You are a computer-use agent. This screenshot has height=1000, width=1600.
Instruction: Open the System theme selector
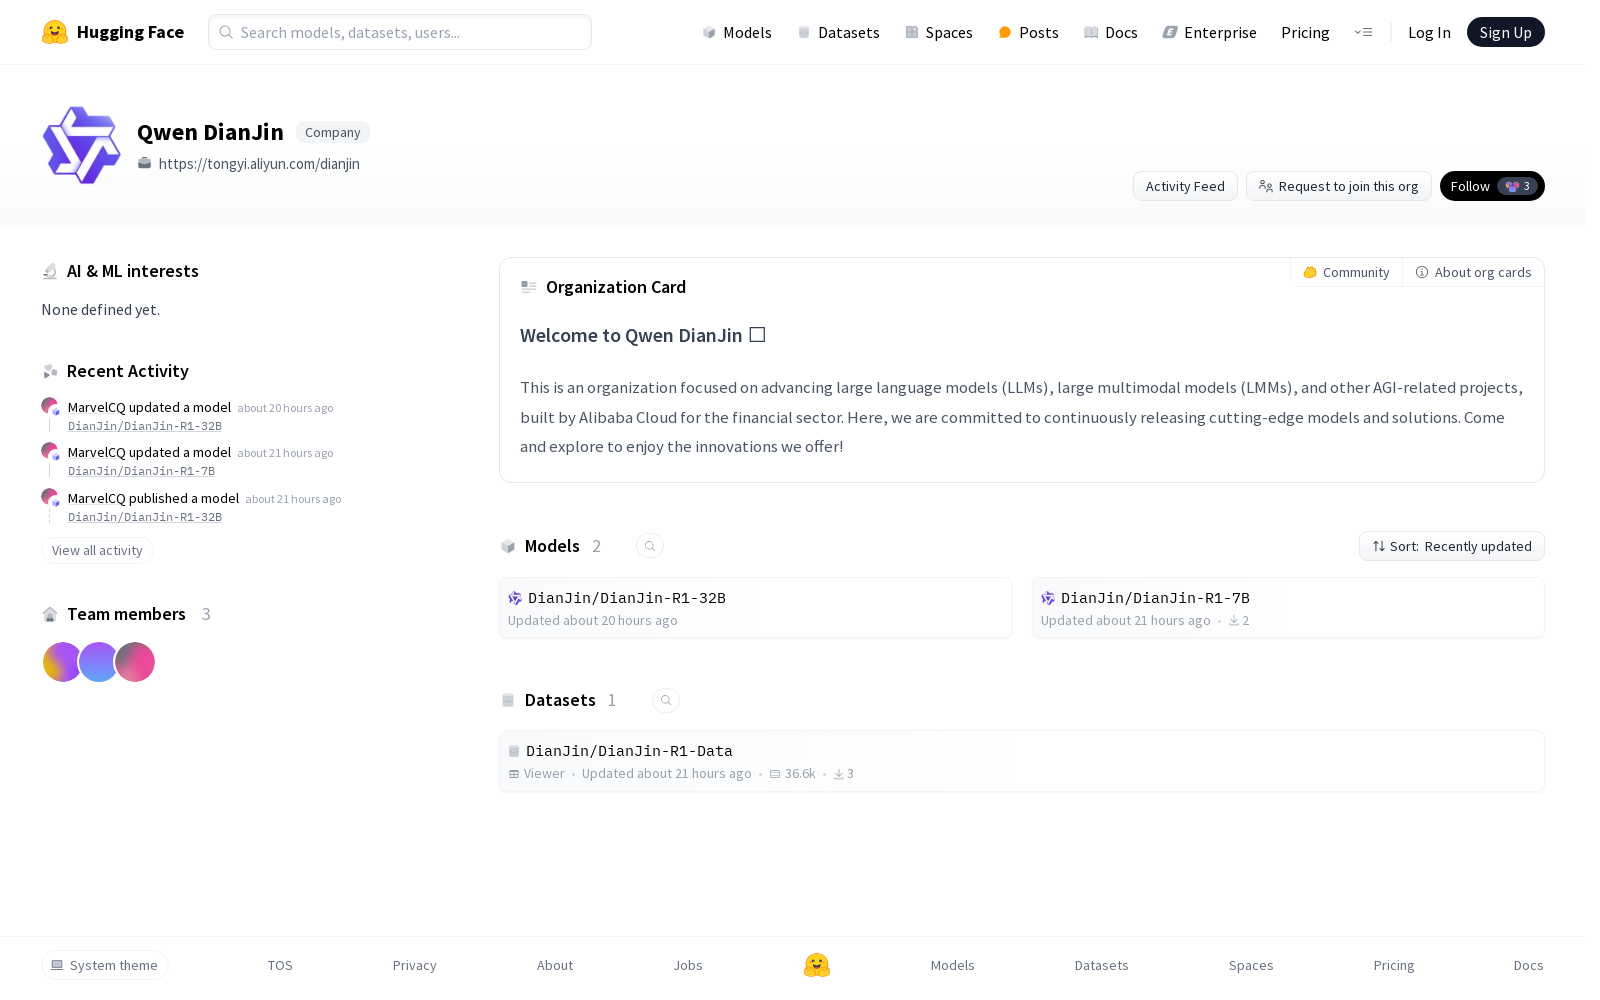click(x=105, y=965)
